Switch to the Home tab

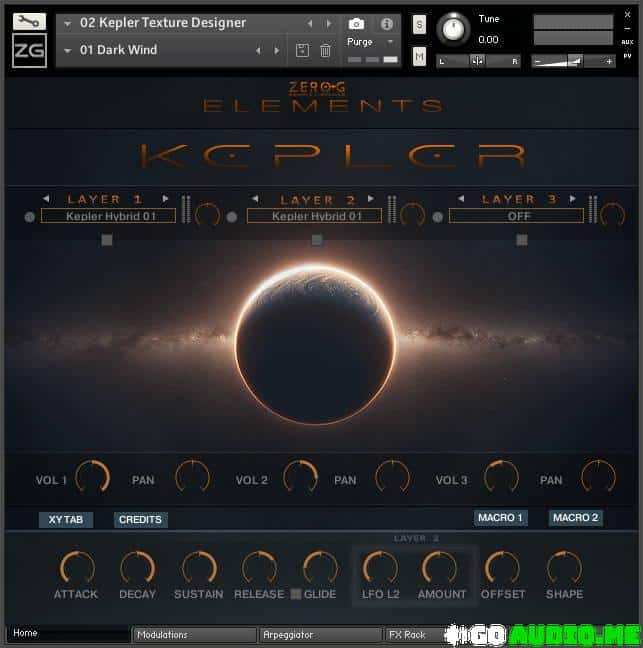tap(67, 633)
